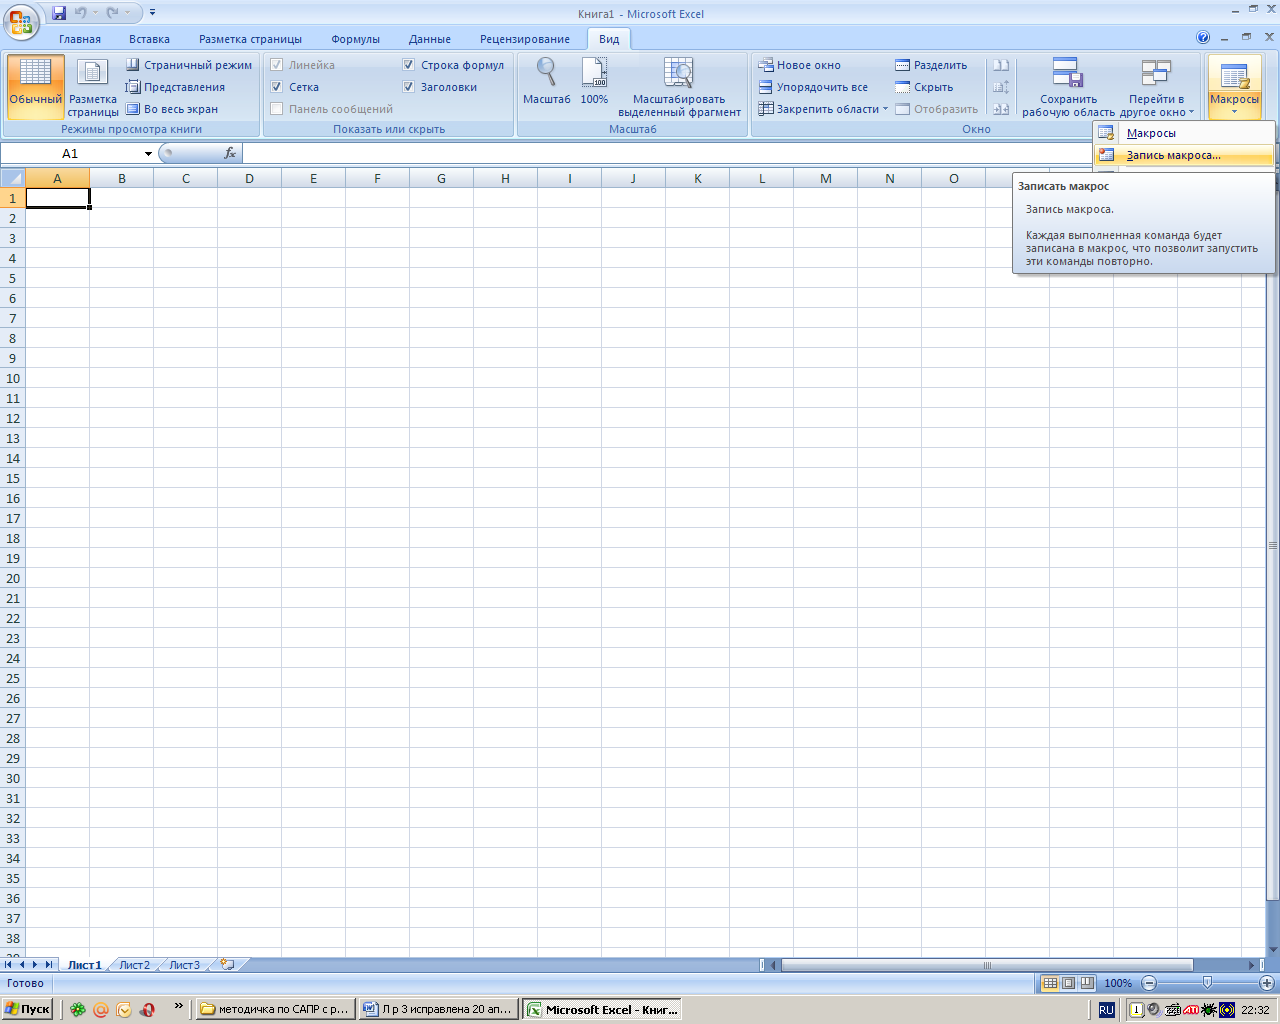Switch to sheet tab Лист2
Image resolution: width=1280 pixels, height=1024 pixels.
[x=134, y=965]
